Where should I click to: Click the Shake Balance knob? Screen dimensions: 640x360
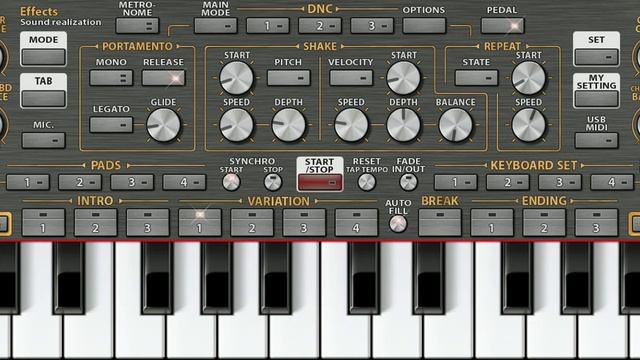click(x=456, y=125)
